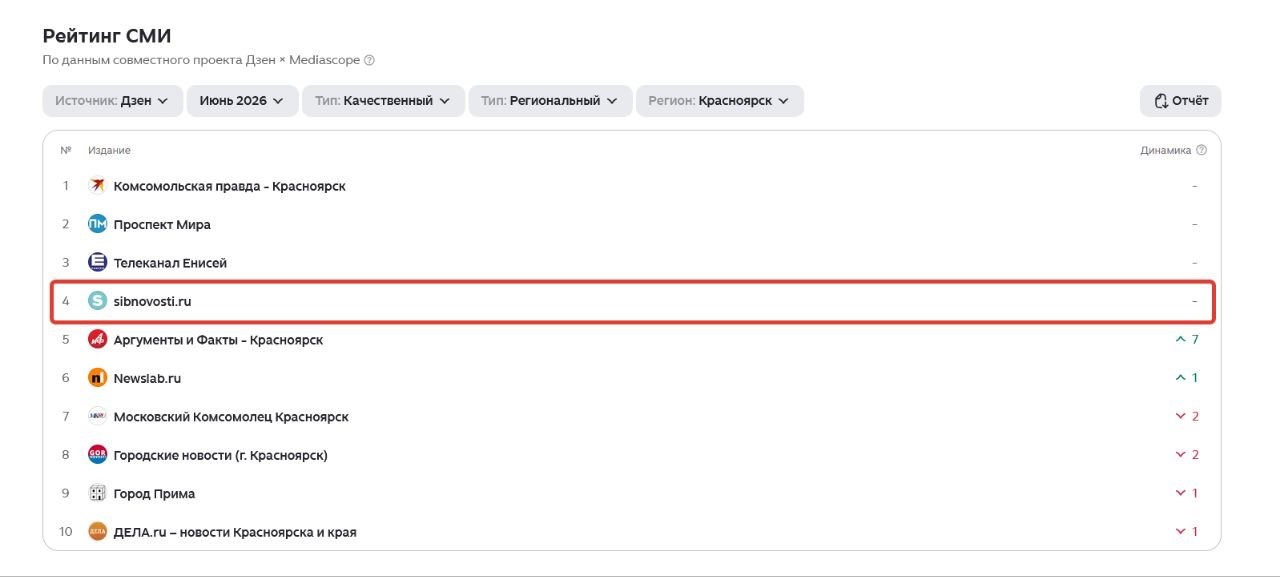
Task: Click the Комсомольская правда logo icon
Action: pos(97,186)
